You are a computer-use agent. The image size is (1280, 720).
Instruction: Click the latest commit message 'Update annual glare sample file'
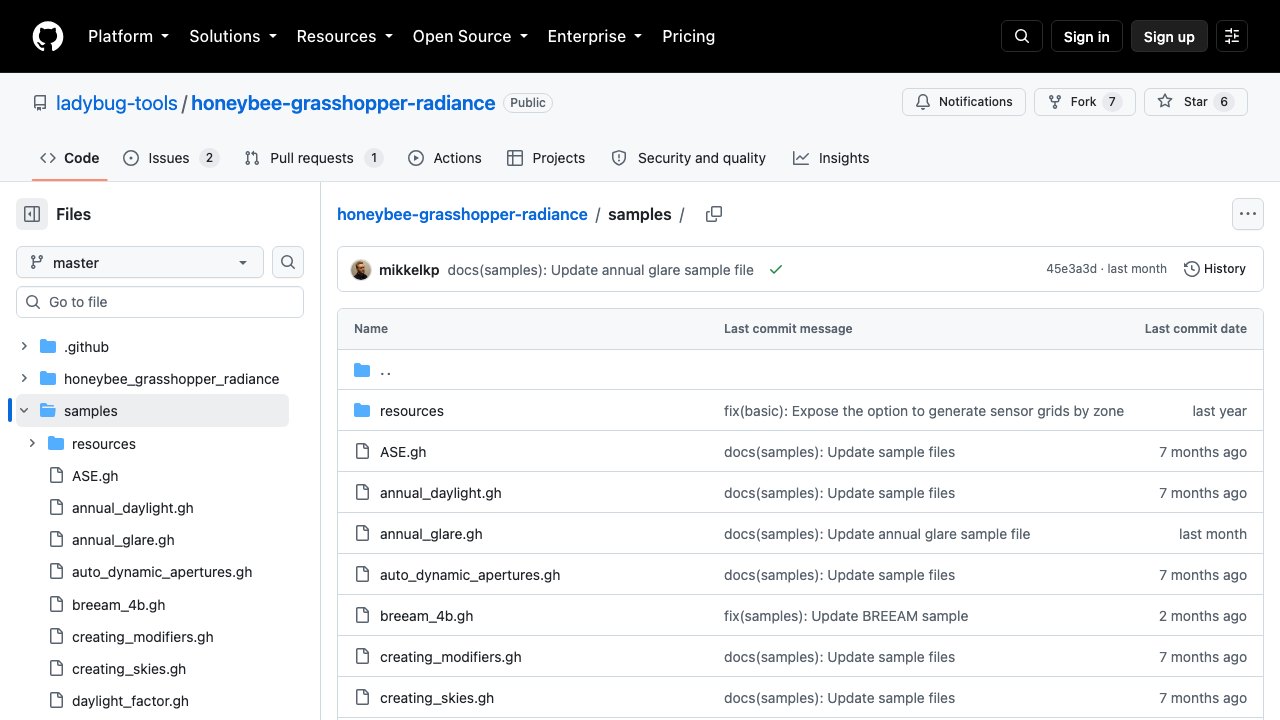601,270
